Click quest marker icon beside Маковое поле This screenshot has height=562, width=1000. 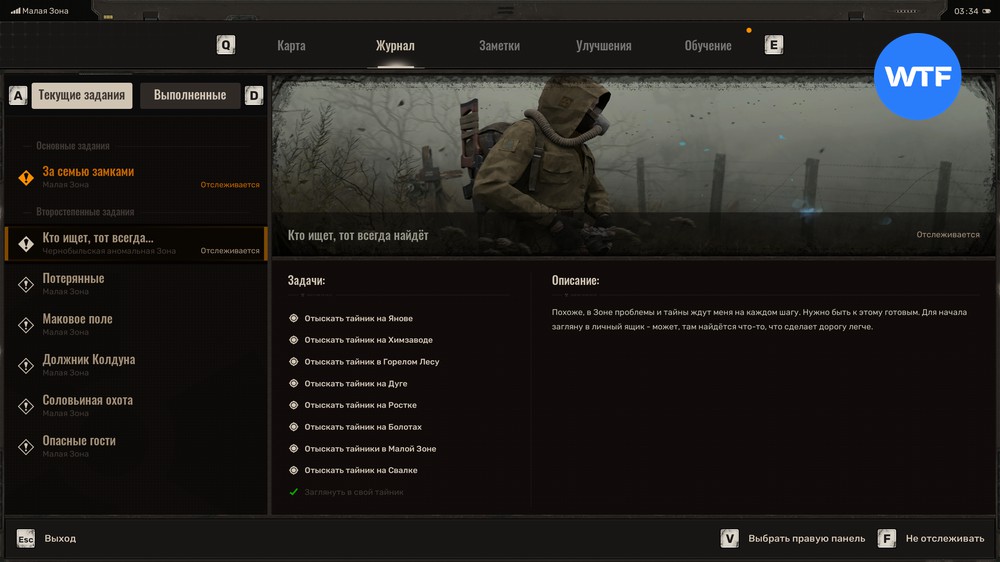[26, 325]
